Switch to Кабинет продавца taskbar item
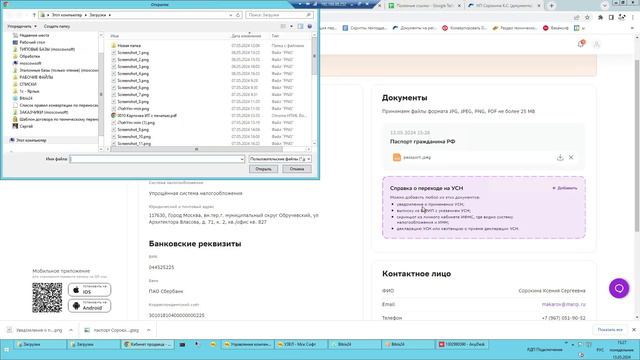Image resolution: width=640 pixels, height=360 pixels. point(148,345)
